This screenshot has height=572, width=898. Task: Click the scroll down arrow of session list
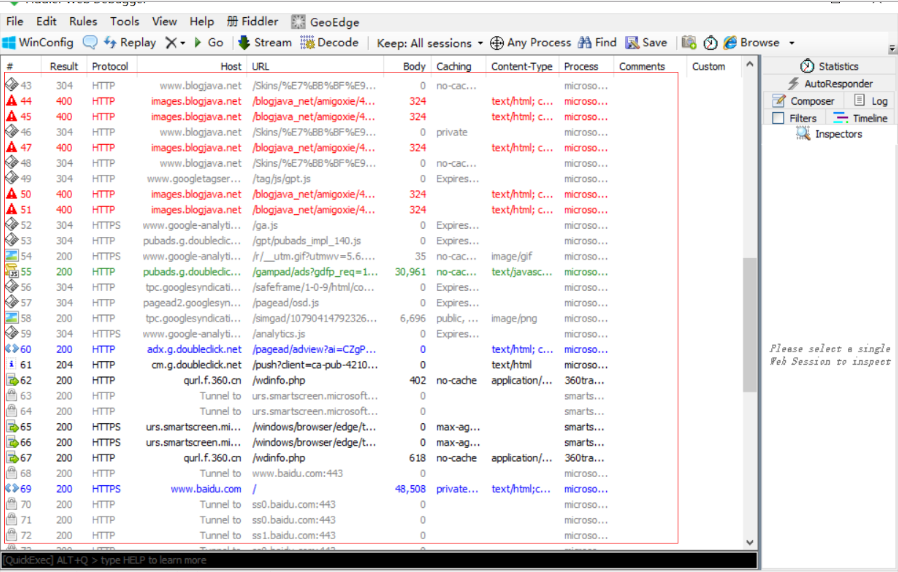(x=750, y=542)
